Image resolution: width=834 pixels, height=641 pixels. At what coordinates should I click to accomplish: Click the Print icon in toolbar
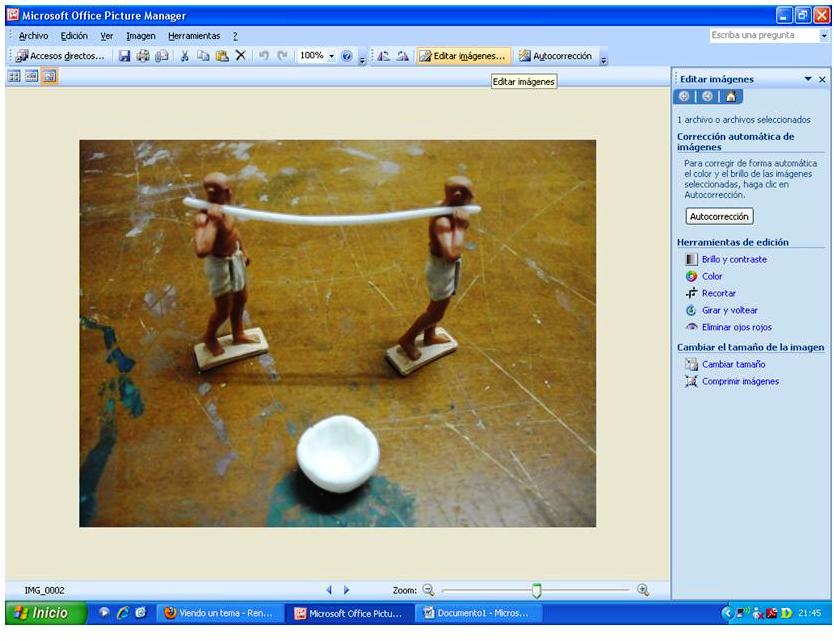click(x=143, y=56)
